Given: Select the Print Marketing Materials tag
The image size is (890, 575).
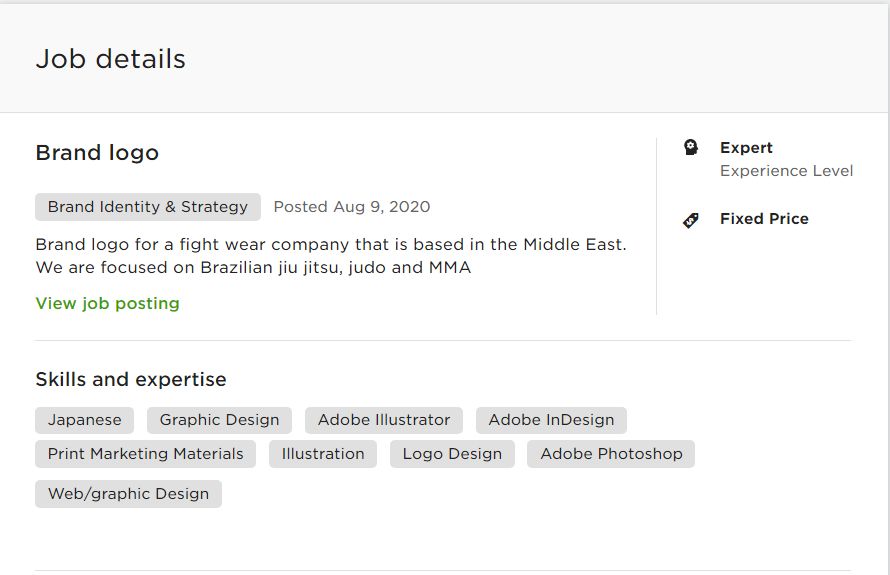Looking at the screenshot, I should (145, 454).
